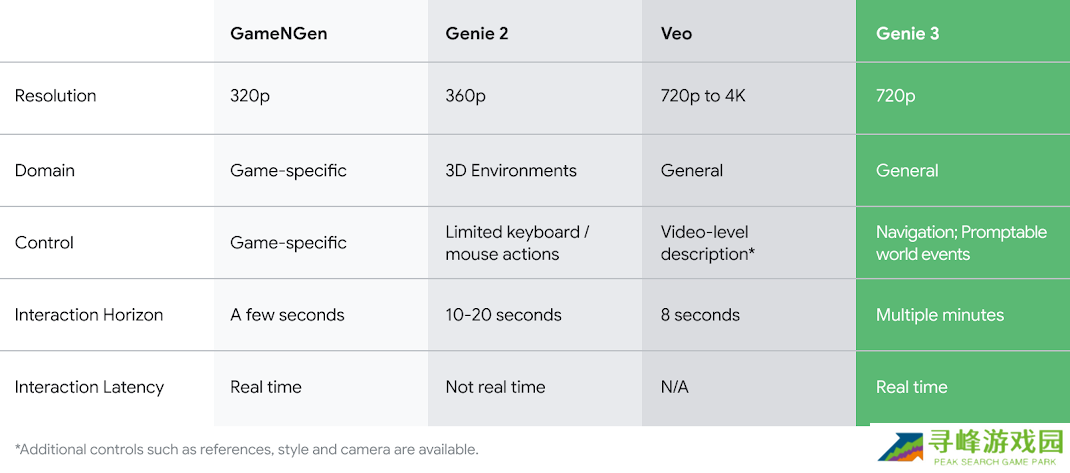The height and width of the screenshot is (473, 1070).
Task: Click the Multiple minutes cell
Action: [x=939, y=315]
